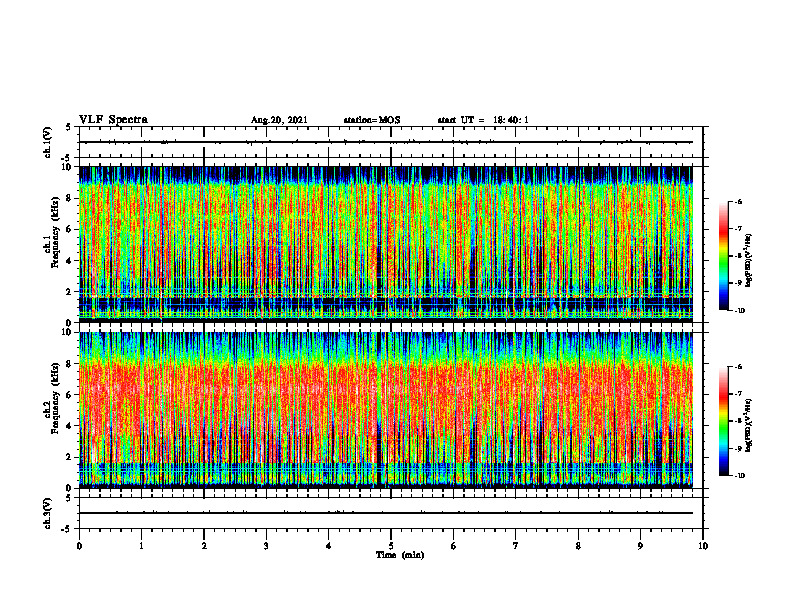
Task: Click time axis tick label "7"
Action: tap(516, 546)
